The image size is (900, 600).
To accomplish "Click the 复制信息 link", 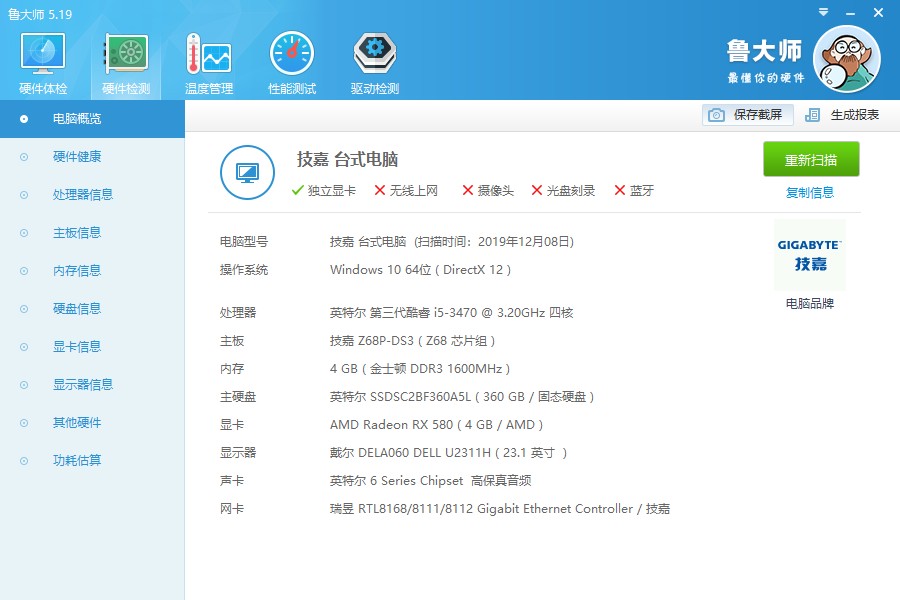I will tap(810, 190).
